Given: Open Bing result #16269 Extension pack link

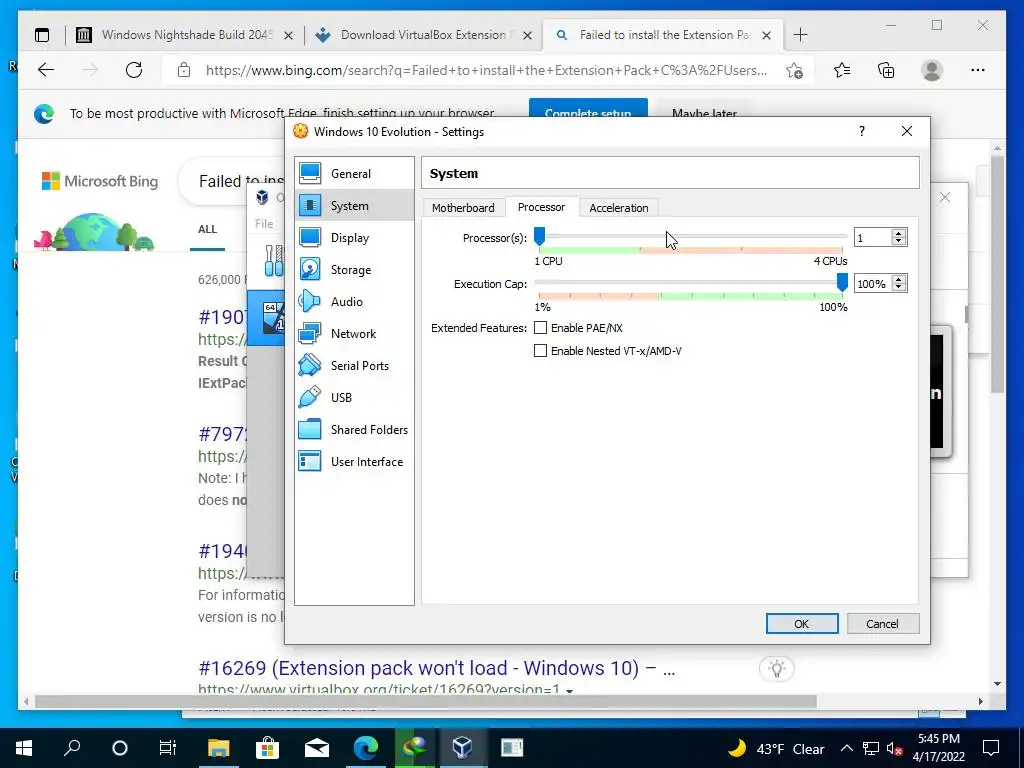Looking at the screenshot, I should pyautogui.click(x=436, y=668).
